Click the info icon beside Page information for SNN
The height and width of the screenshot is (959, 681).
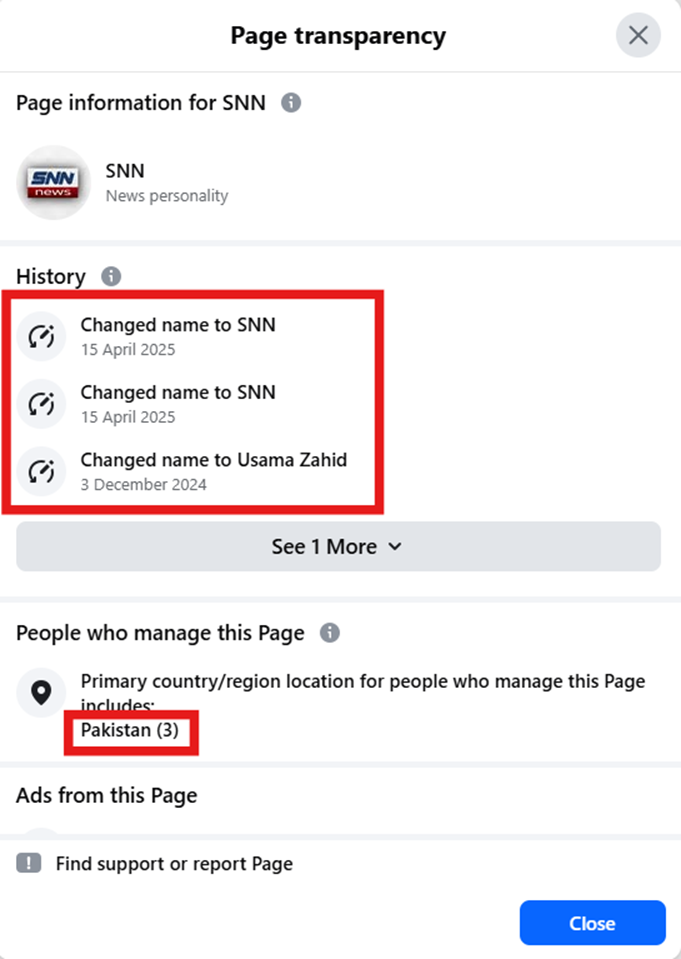click(291, 103)
